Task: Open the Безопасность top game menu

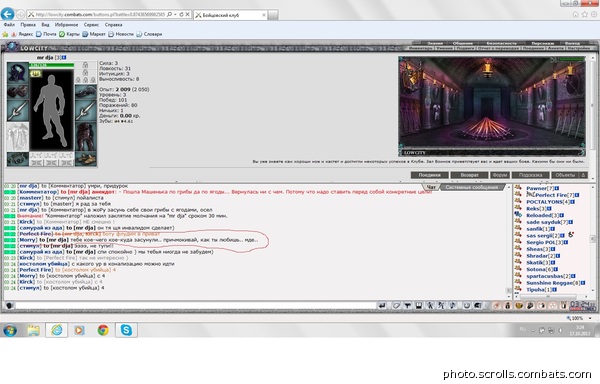Action: coord(501,43)
